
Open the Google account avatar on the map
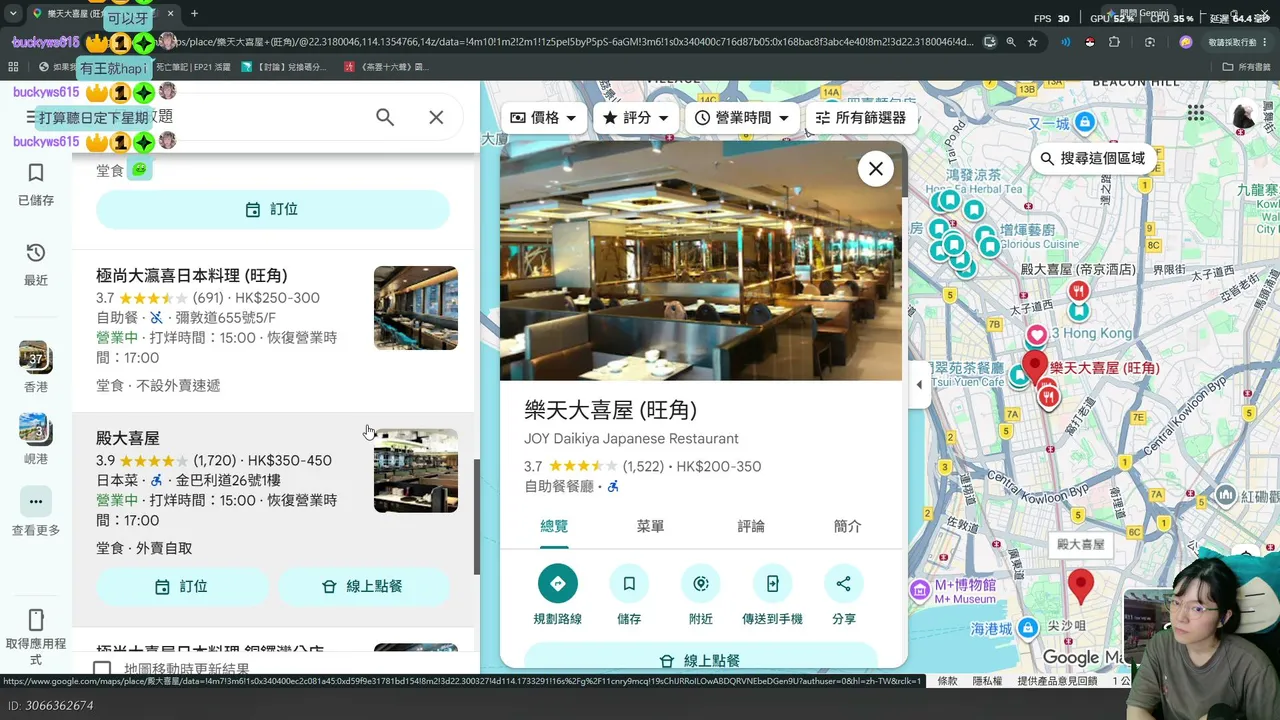pos(1244,115)
